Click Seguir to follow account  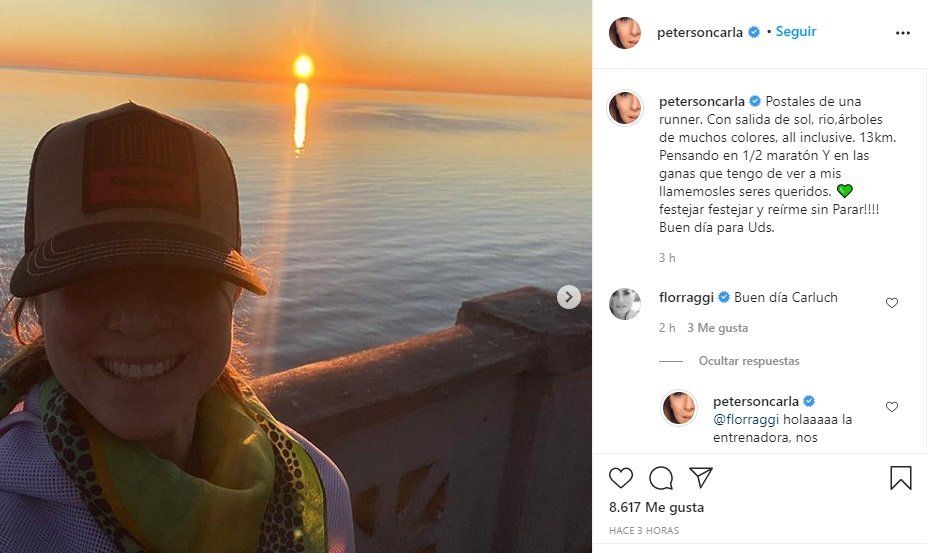[797, 32]
